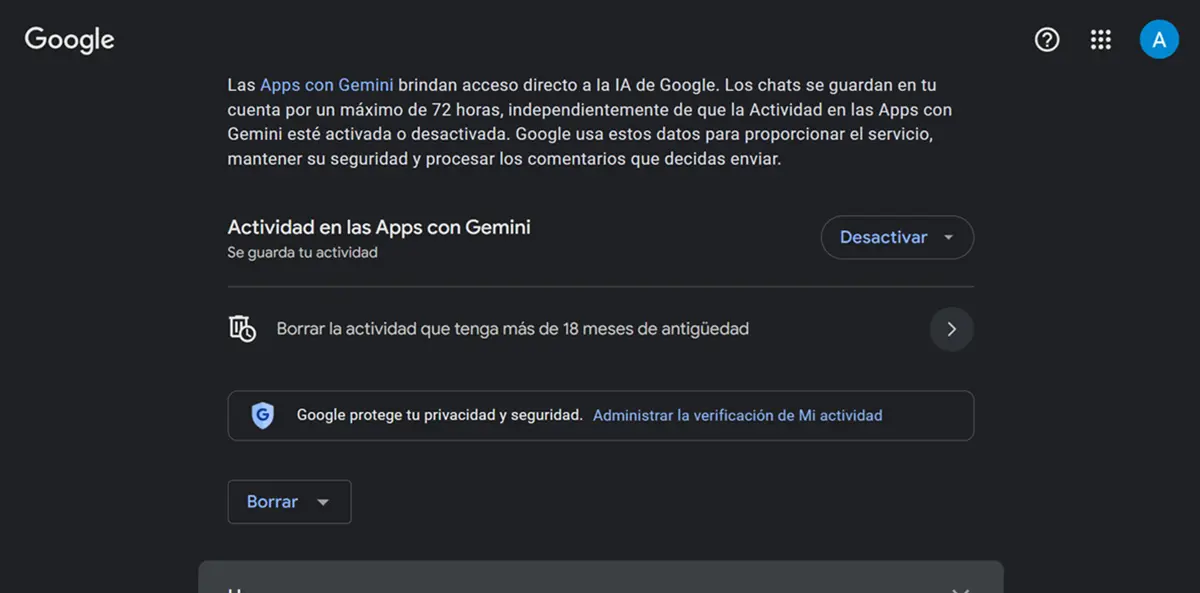Open 'Administrar la verificación de Mi actividad' link

(x=737, y=415)
